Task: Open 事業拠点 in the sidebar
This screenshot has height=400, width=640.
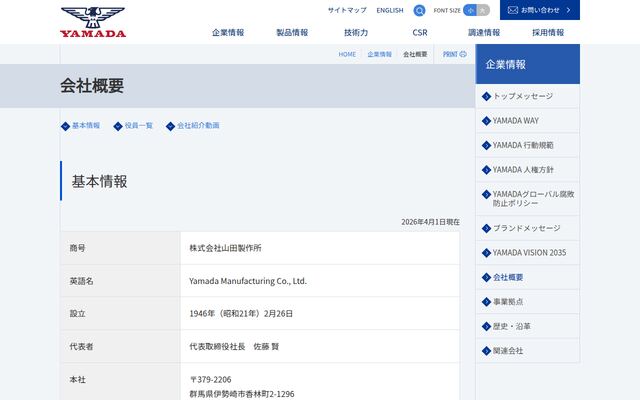Action: pyautogui.click(x=527, y=302)
